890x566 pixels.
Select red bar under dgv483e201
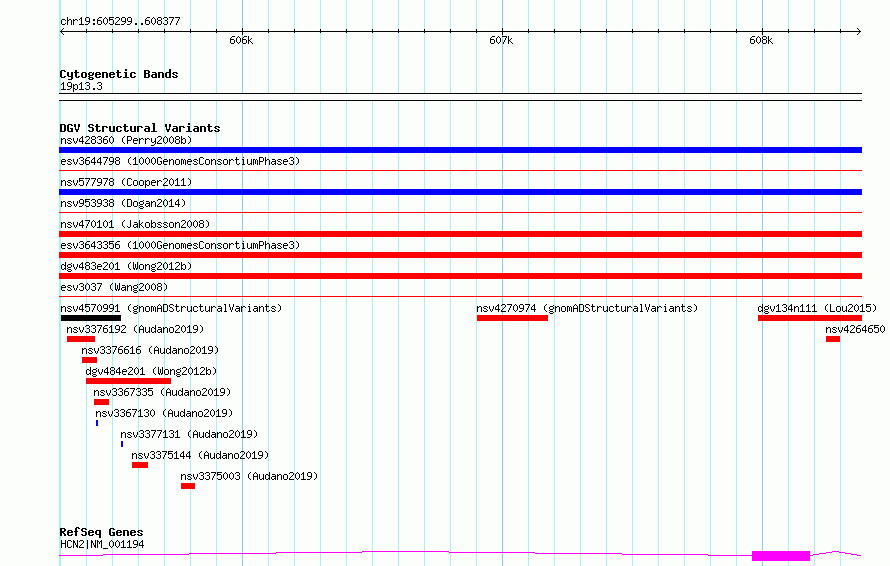[460, 276]
